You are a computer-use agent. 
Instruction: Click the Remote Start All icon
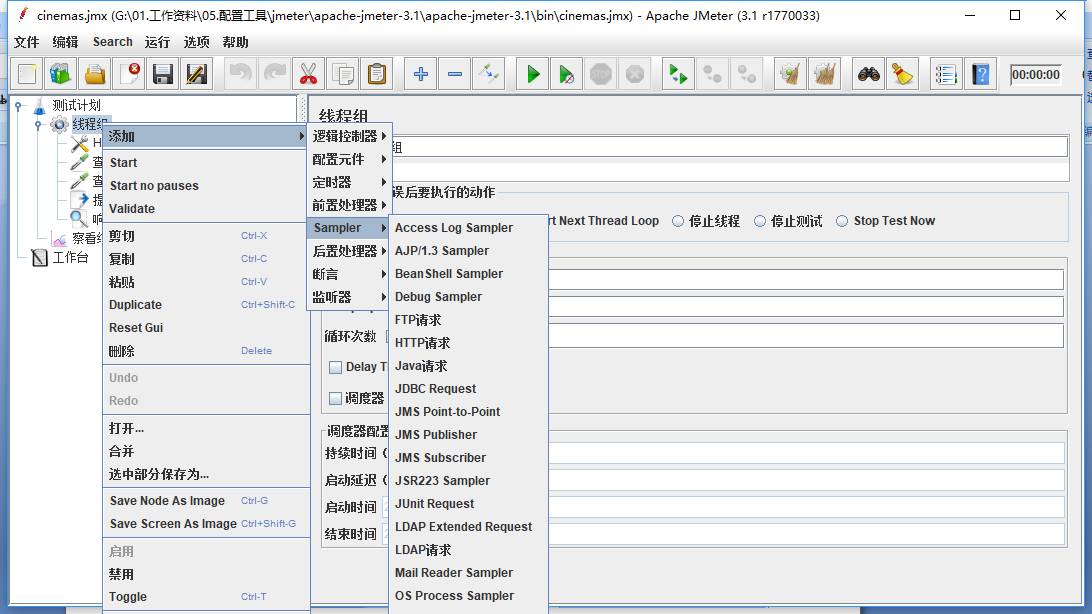[x=678, y=74]
